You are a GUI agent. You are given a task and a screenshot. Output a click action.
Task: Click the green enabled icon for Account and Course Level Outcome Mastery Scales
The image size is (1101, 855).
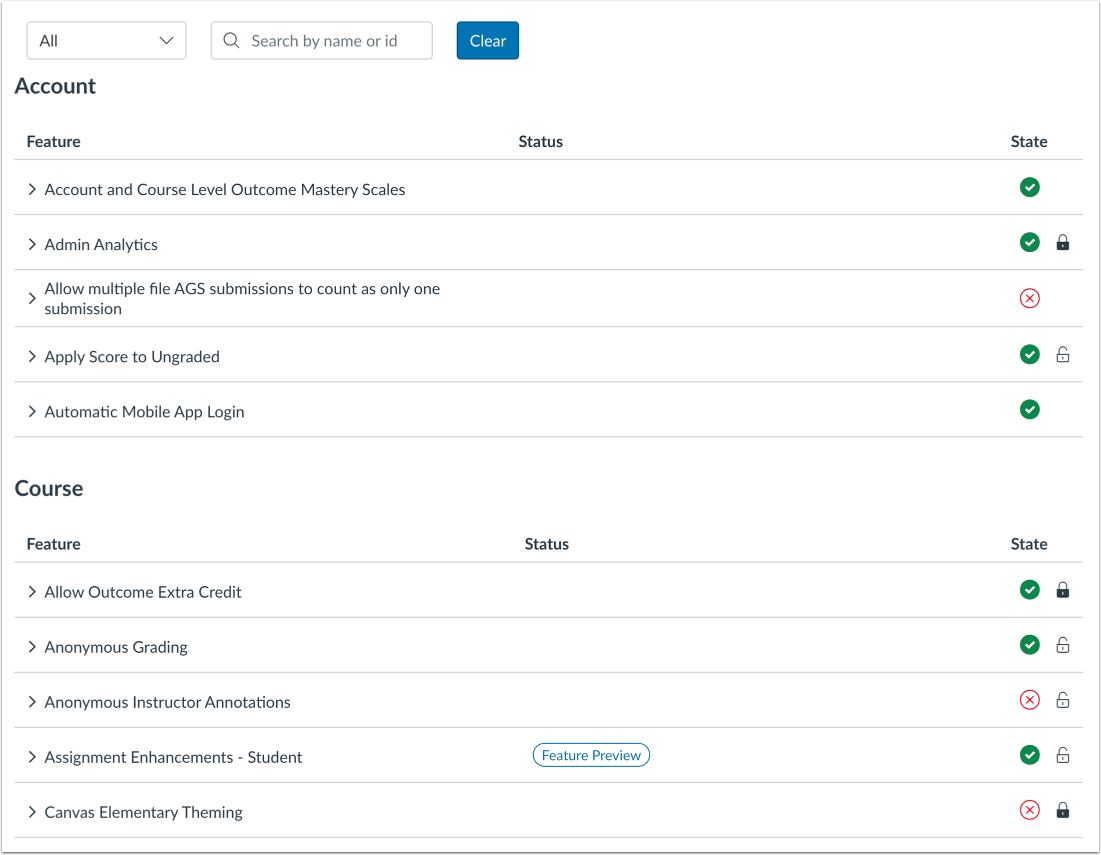click(x=1029, y=187)
